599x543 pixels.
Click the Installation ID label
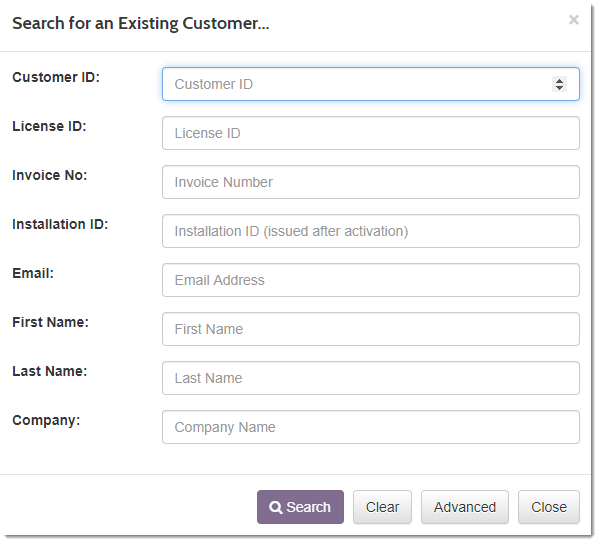click(x=60, y=224)
